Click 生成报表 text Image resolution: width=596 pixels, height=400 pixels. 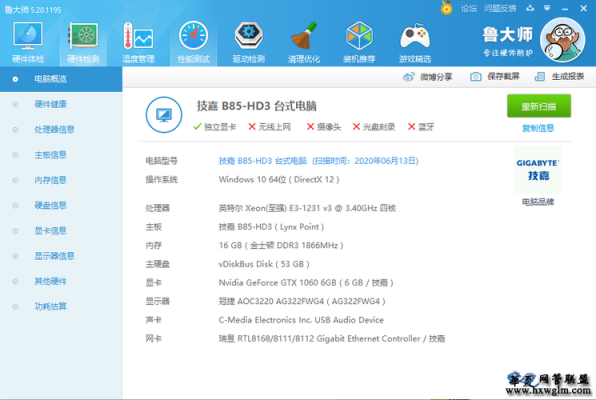click(x=568, y=77)
